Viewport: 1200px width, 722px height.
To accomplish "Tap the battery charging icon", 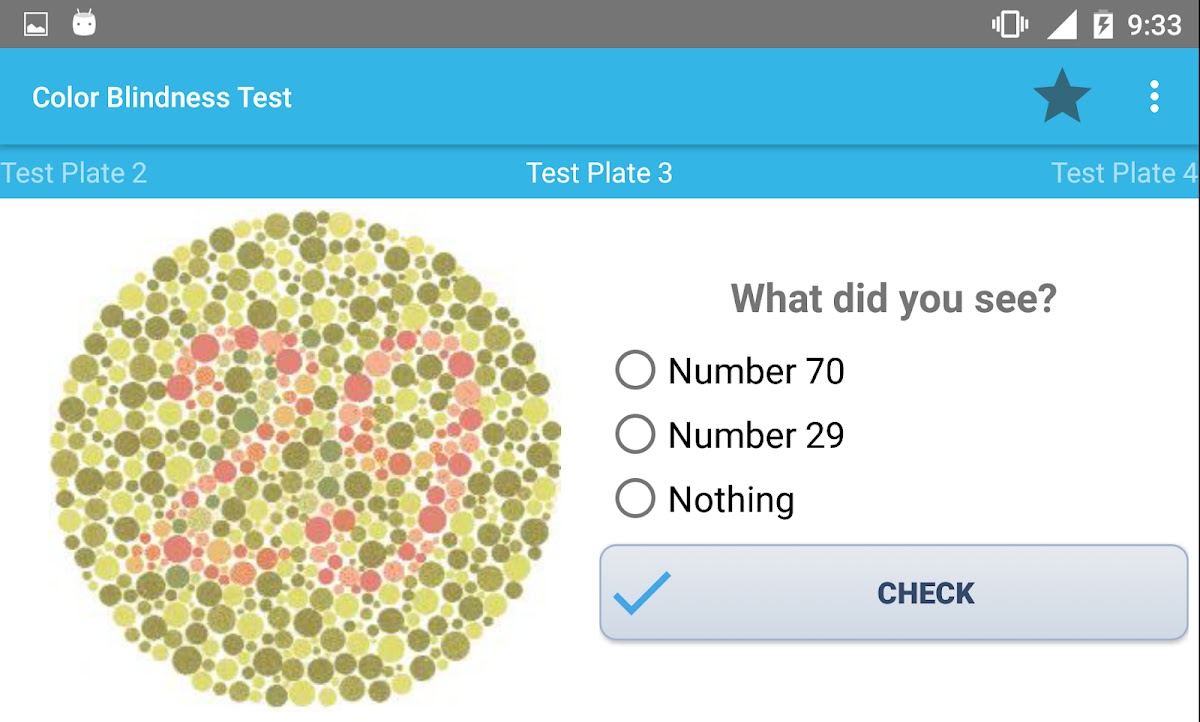I will 1103,24.
